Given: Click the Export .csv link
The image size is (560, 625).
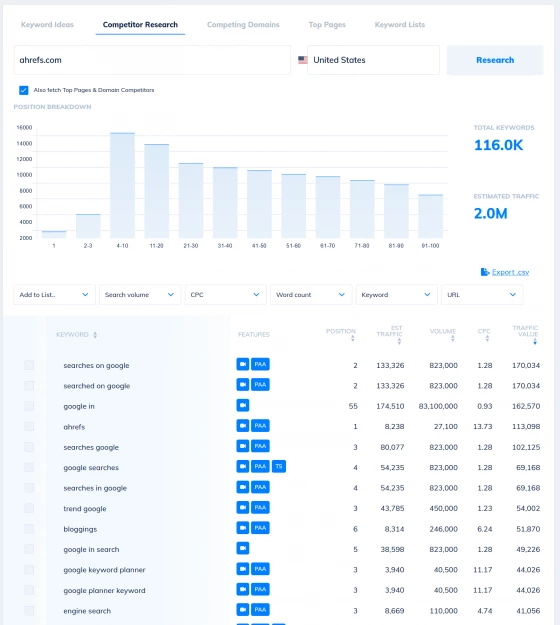Looking at the screenshot, I should tap(510, 272).
